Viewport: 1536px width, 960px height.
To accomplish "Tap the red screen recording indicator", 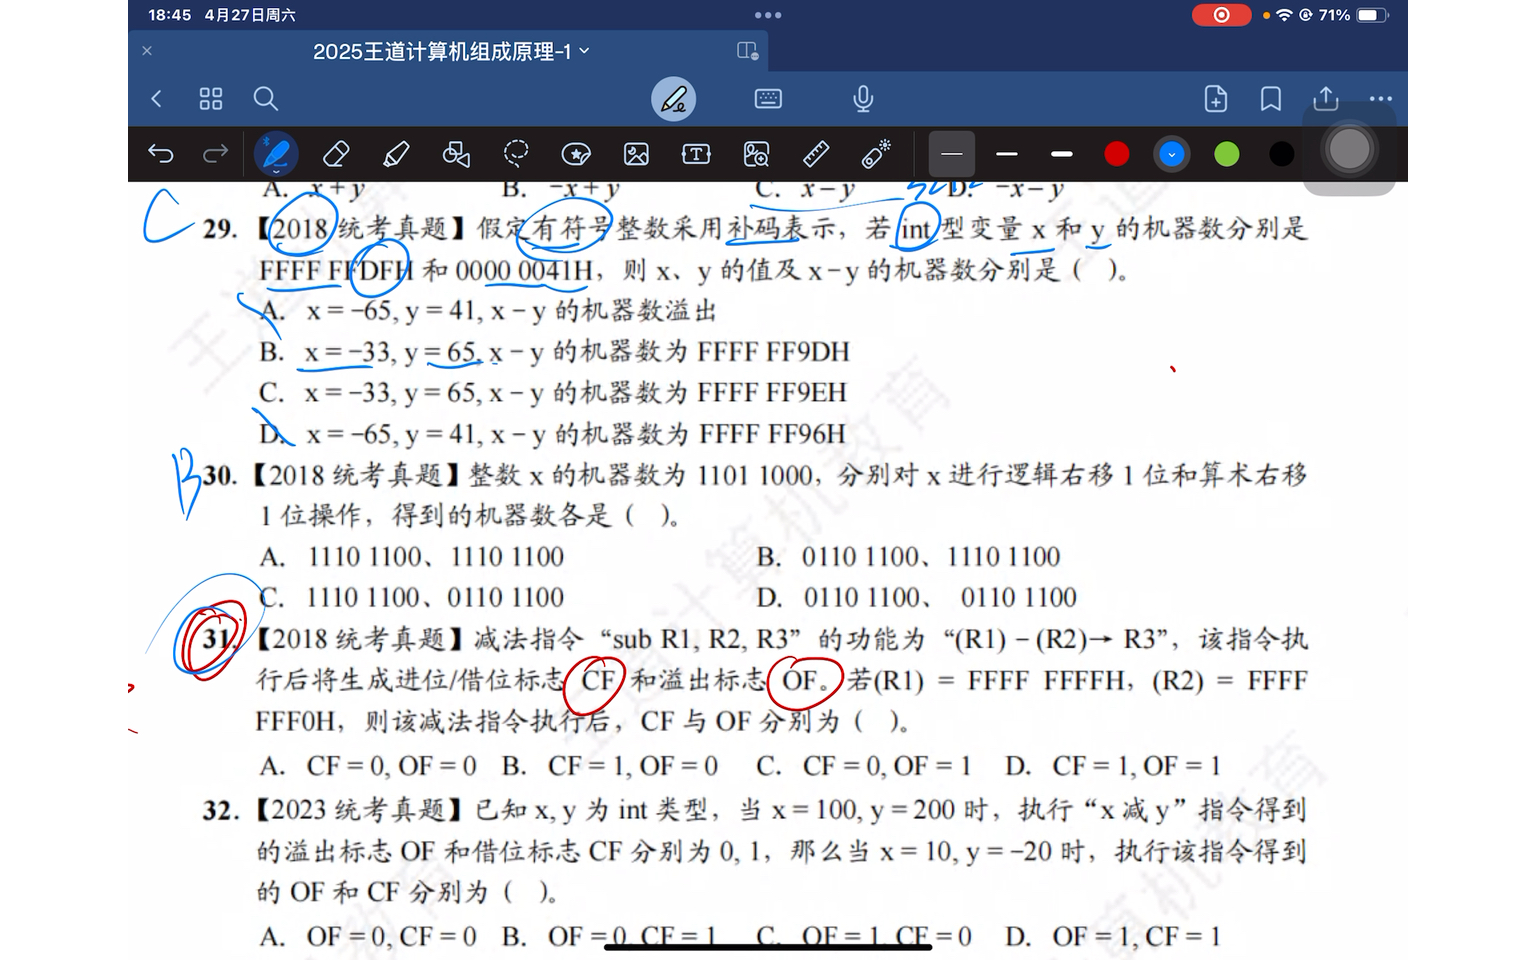I will [1221, 15].
